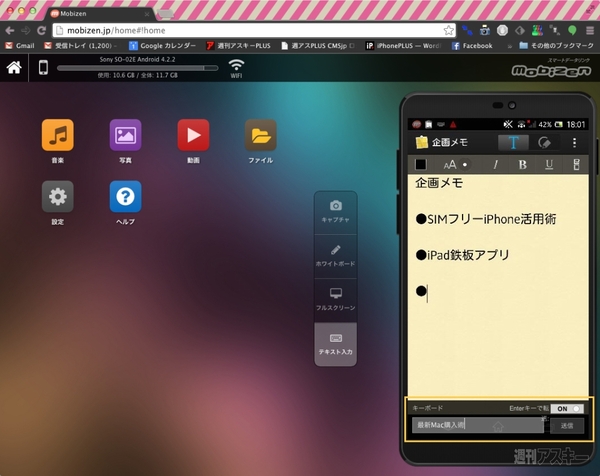Open the Chrome hamburger menu

(590, 30)
